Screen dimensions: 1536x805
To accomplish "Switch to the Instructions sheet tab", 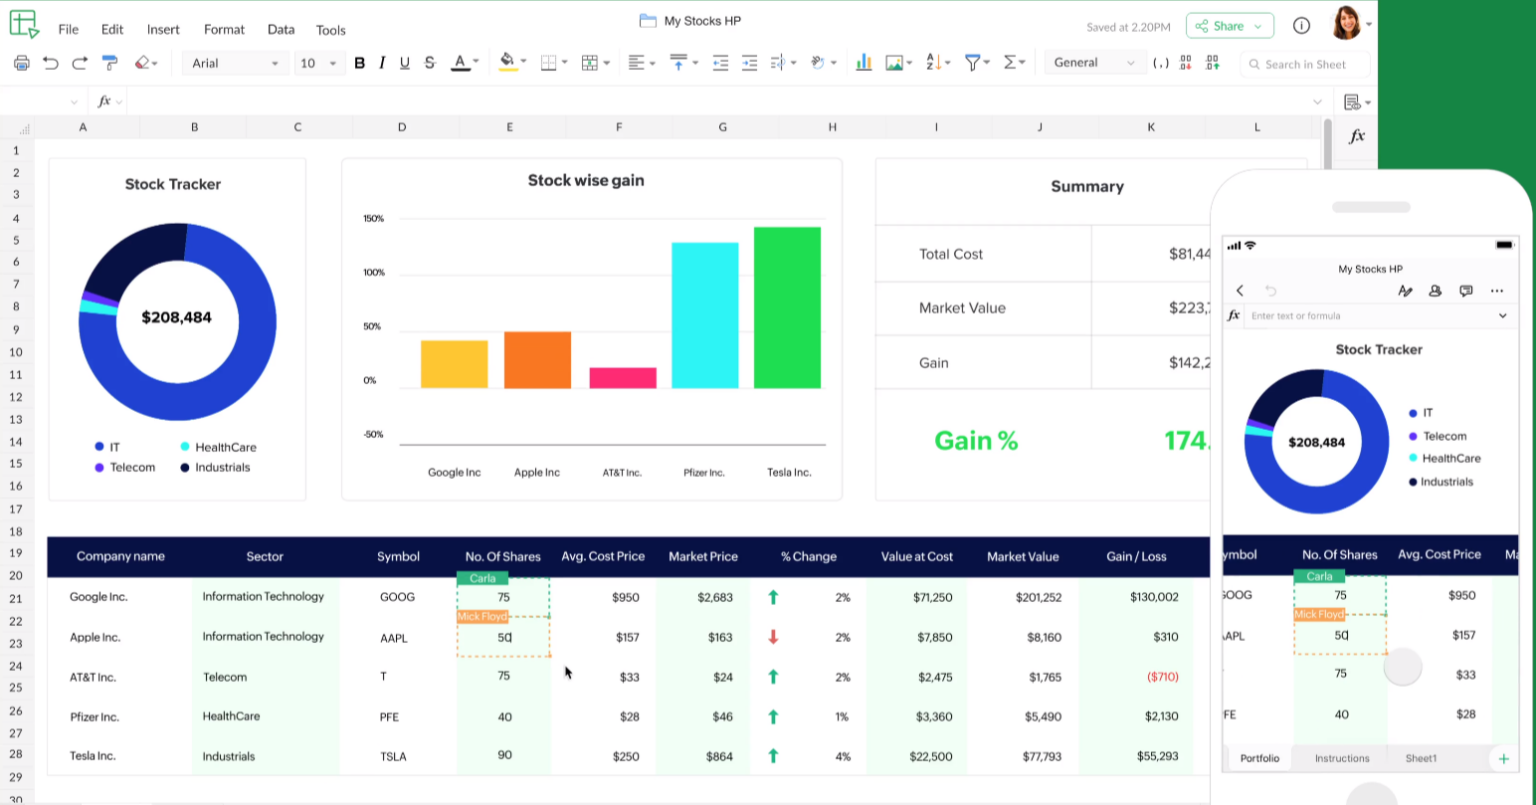I will tap(1340, 758).
